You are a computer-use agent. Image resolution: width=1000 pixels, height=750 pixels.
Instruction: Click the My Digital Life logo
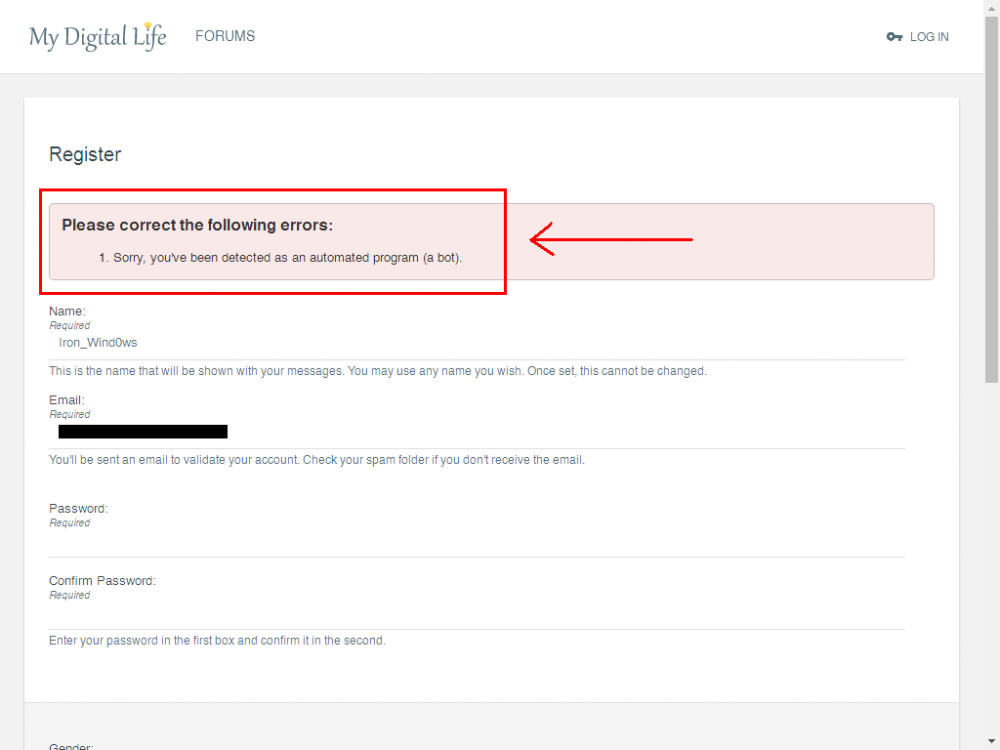[97, 37]
